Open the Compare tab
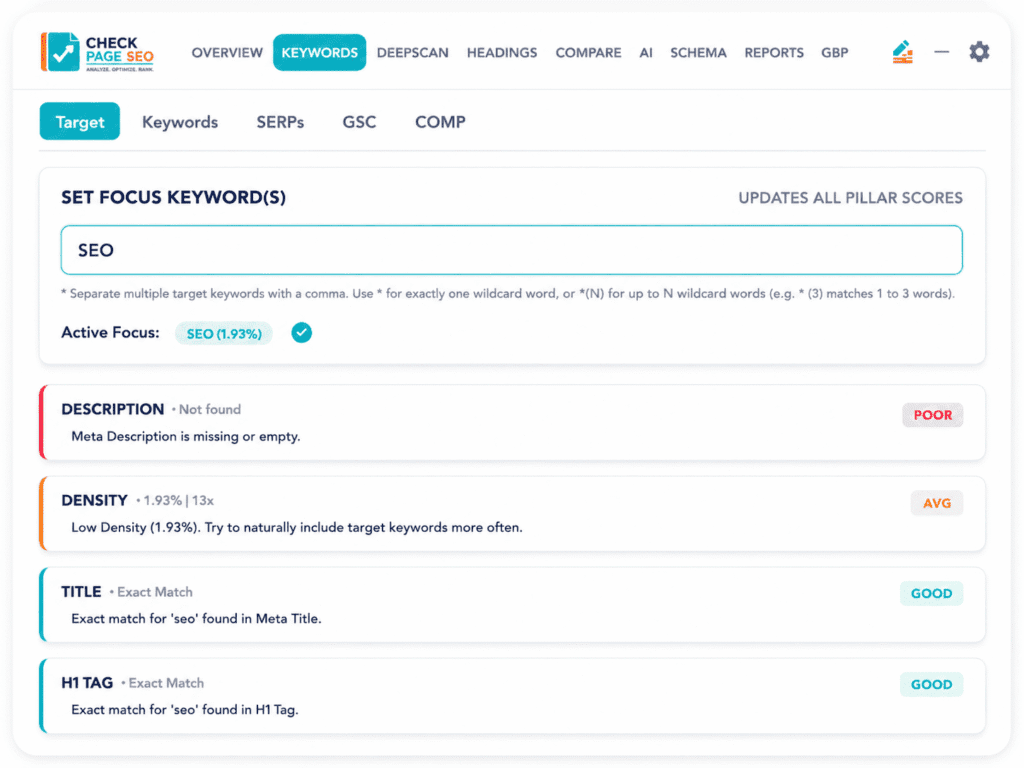 pyautogui.click(x=588, y=53)
